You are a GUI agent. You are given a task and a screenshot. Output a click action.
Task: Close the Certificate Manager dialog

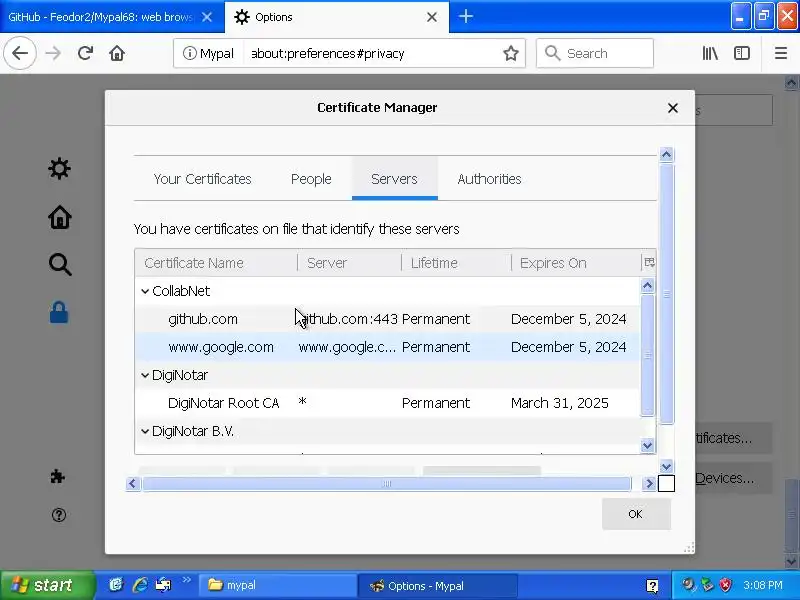pos(672,108)
